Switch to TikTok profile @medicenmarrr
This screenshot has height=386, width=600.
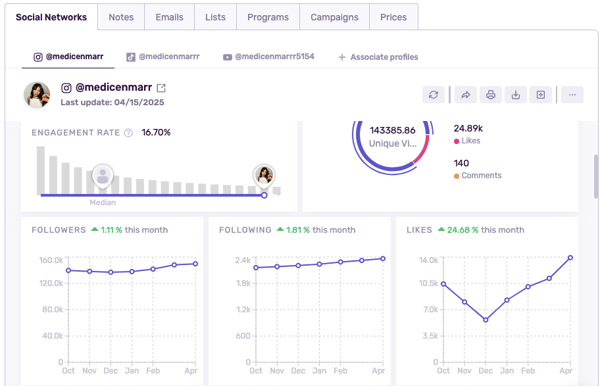coord(163,57)
